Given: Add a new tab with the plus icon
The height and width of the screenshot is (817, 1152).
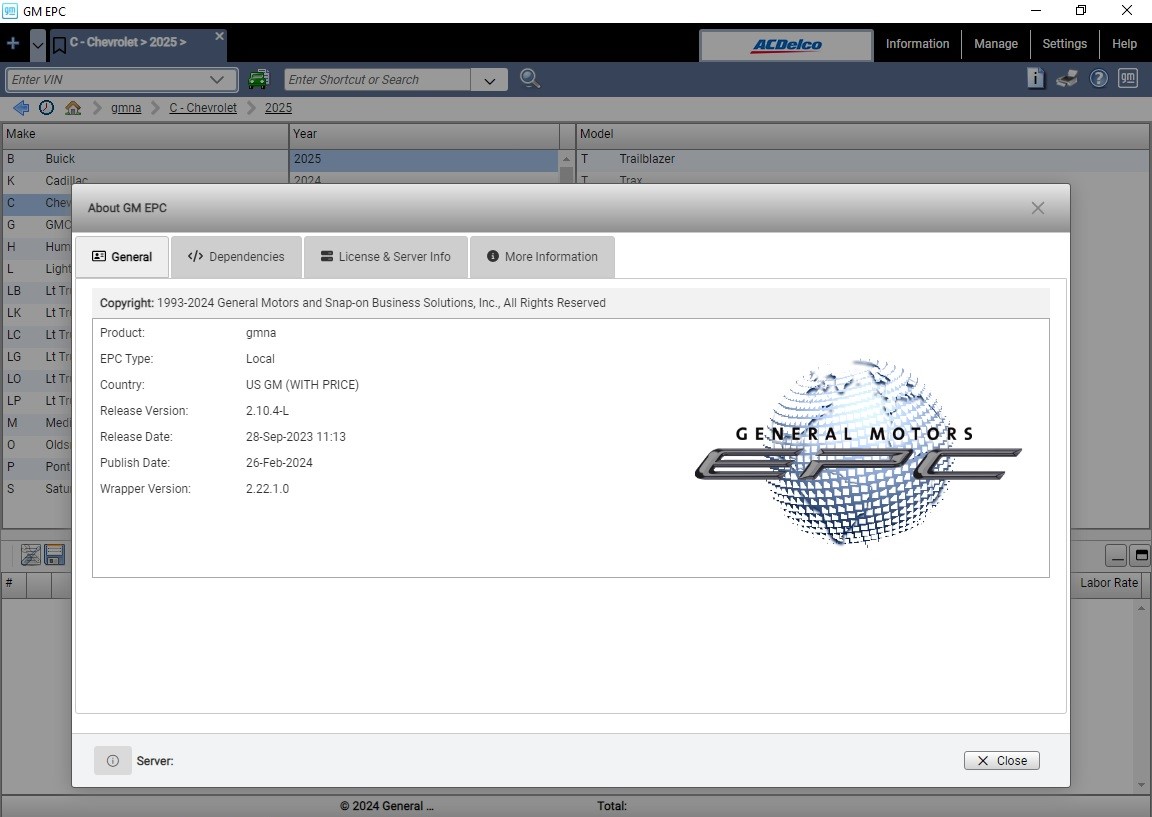Looking at the screenshot, I should 12,43.
